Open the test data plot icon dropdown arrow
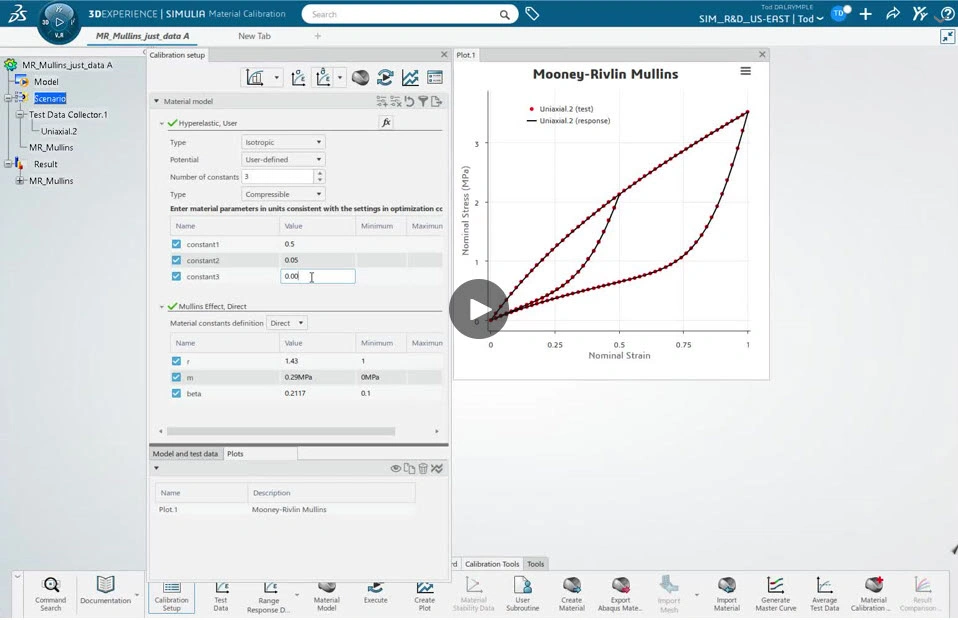 [x=277, y=78]
